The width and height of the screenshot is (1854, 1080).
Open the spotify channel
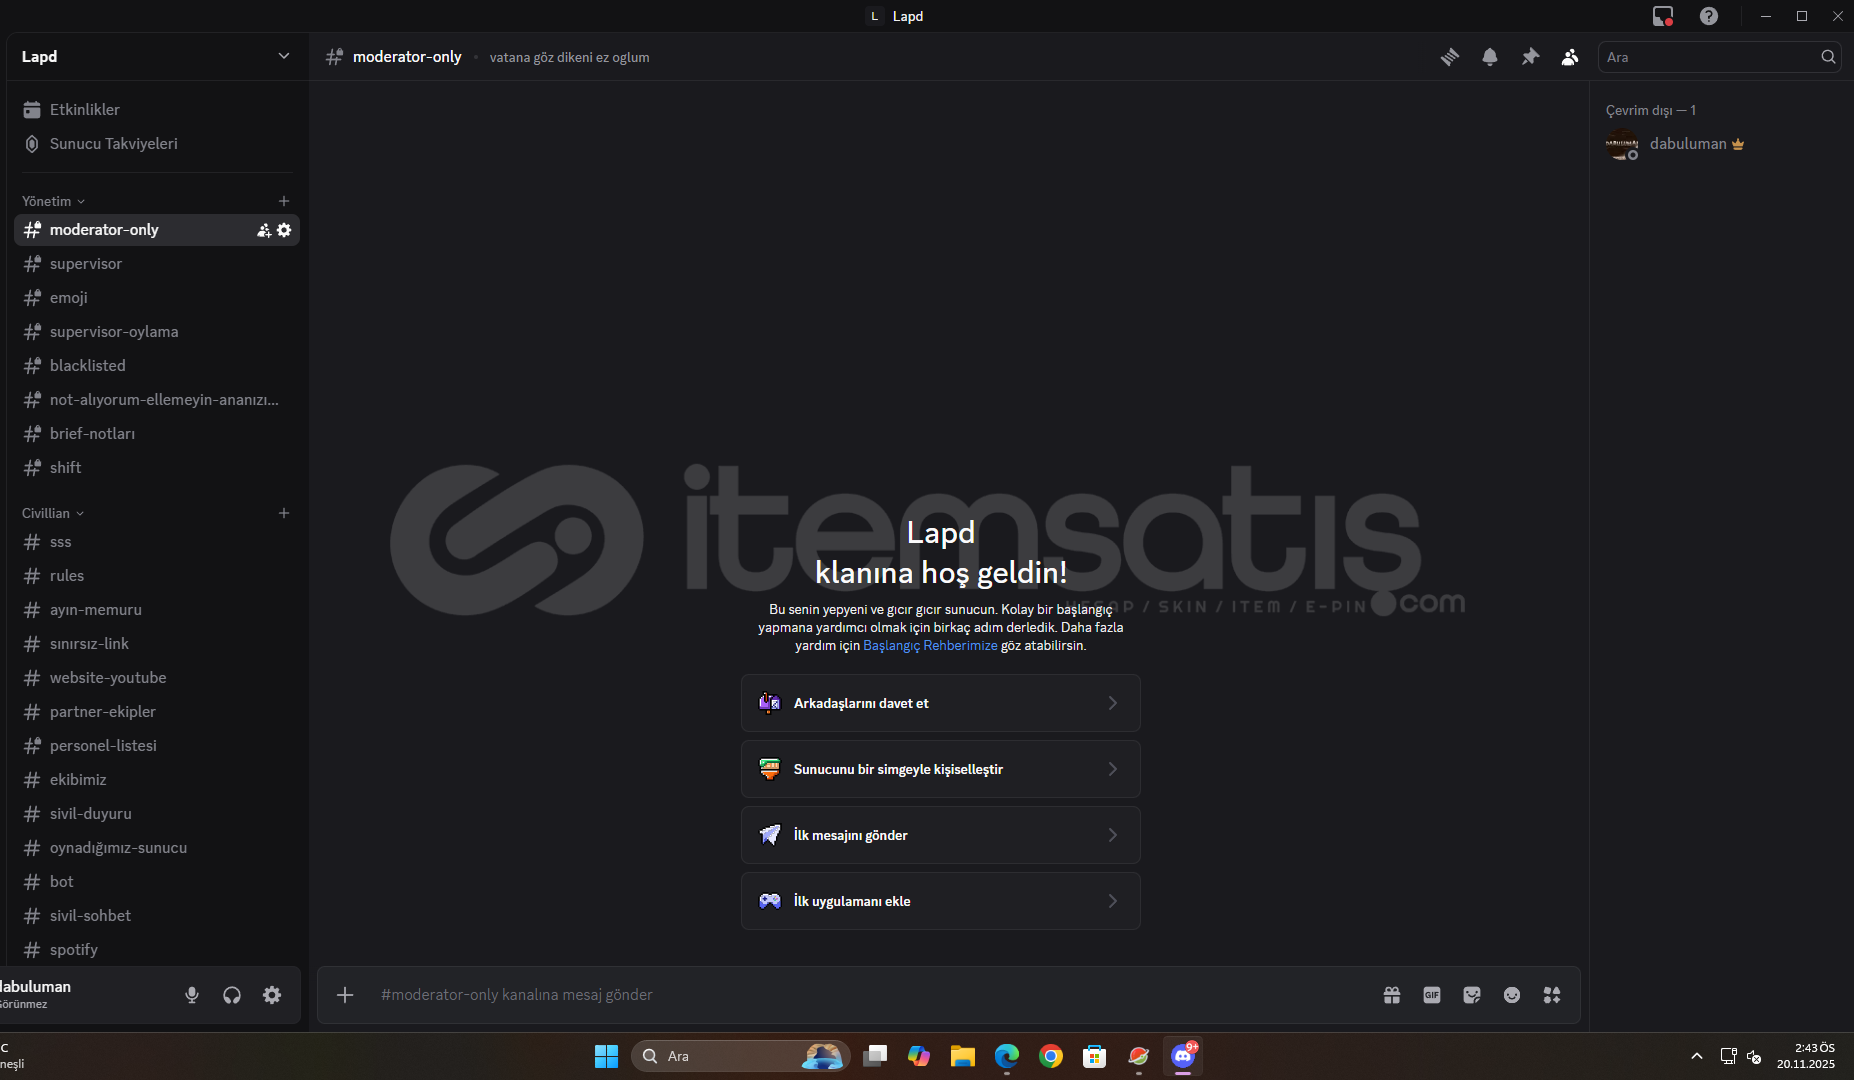tap(157, 950)
